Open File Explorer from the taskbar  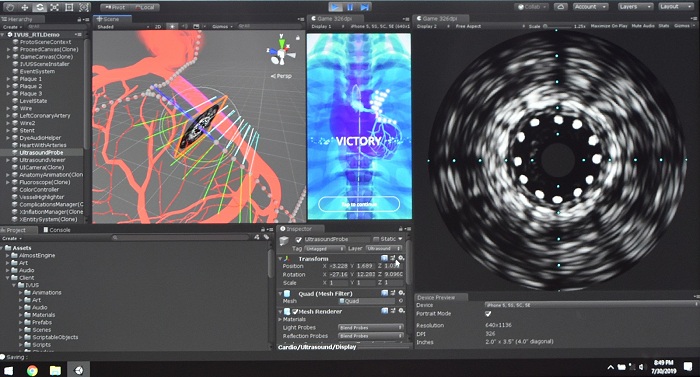(x=55, y=370)
